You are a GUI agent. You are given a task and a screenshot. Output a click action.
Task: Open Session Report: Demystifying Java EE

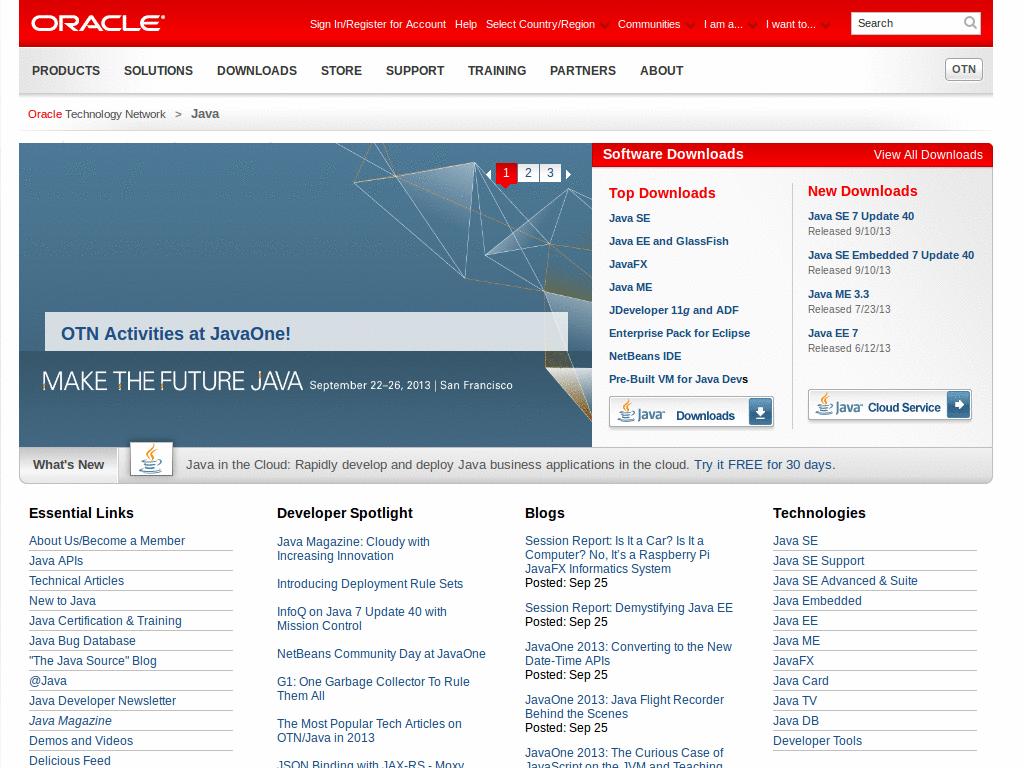(629, 608)
